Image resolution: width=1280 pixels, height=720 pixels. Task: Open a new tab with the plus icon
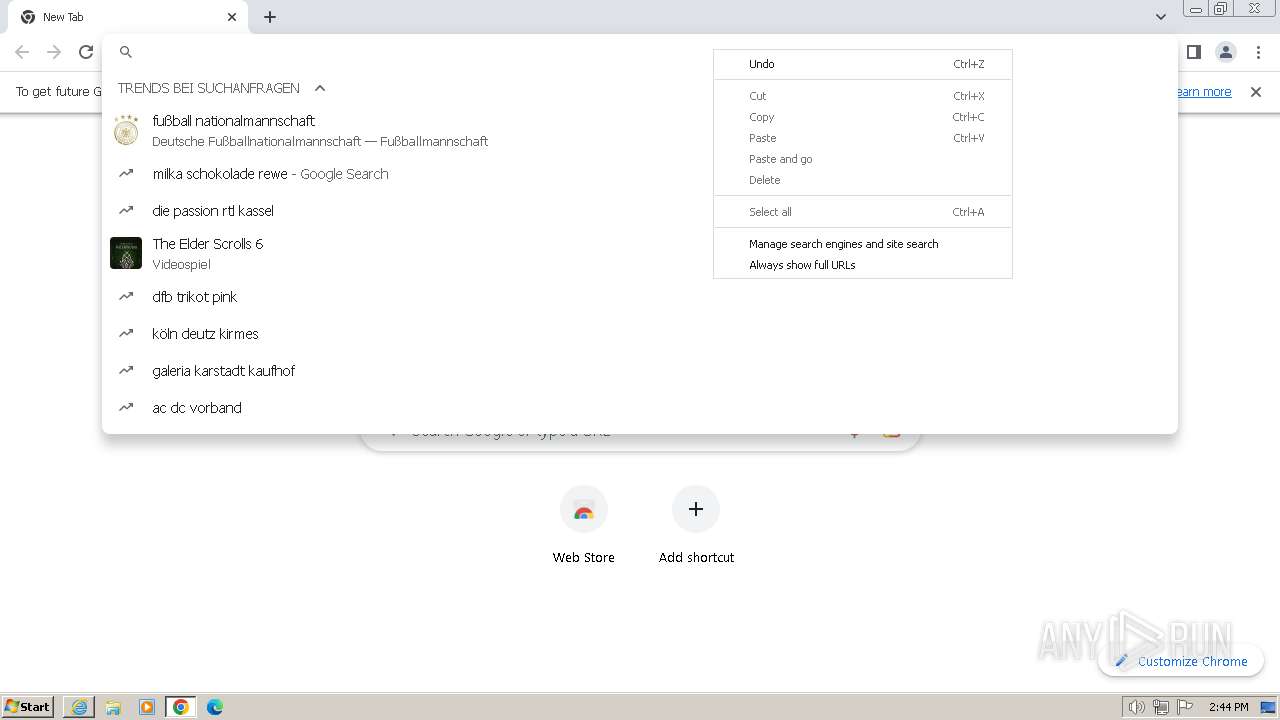270,17
